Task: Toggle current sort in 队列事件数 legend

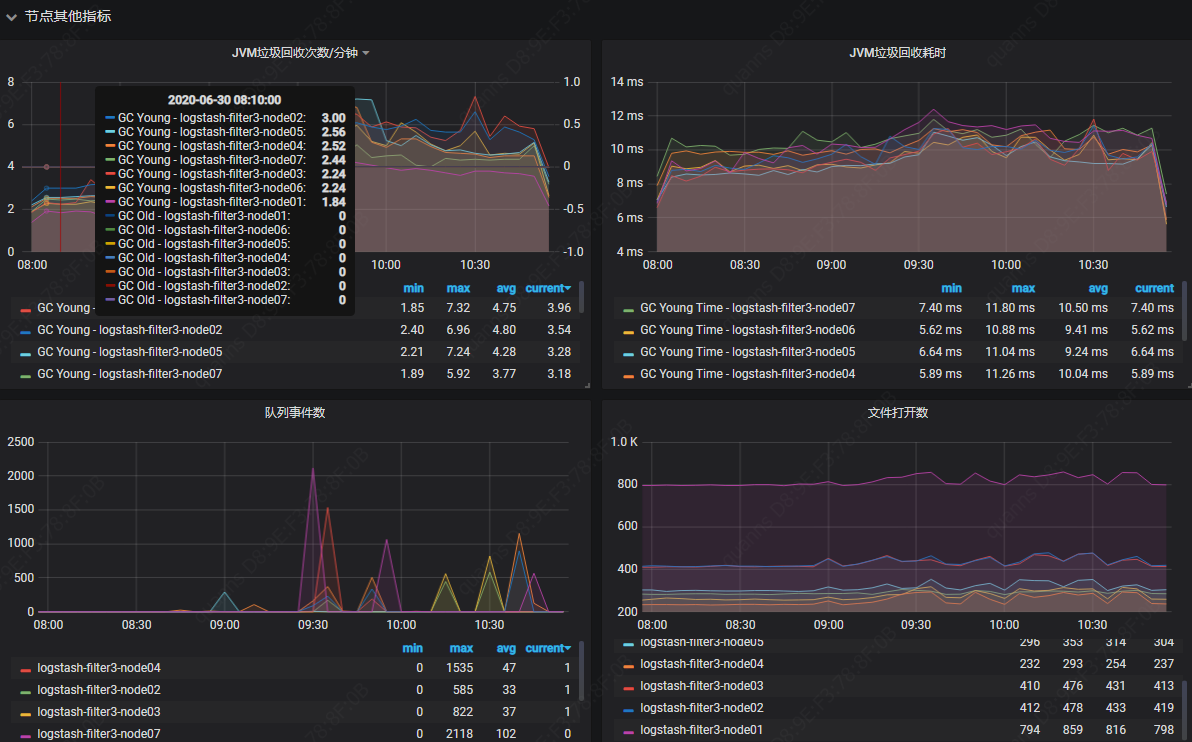Action: (547, 648)
